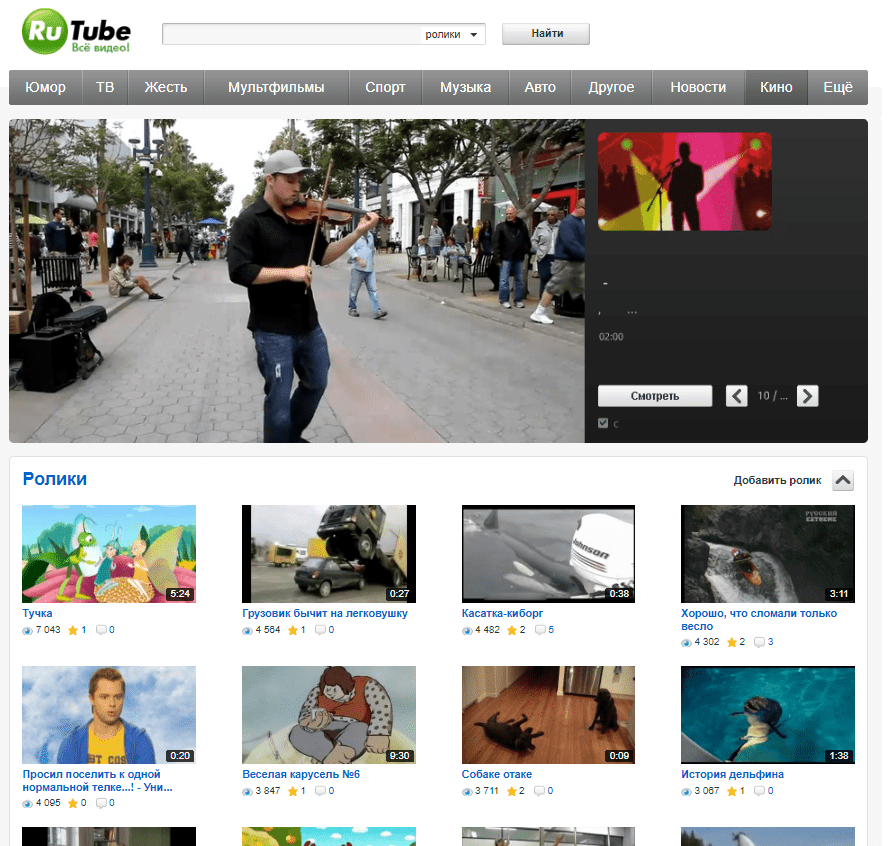Open the 'Тучка' video title link

tap(37, 613)
